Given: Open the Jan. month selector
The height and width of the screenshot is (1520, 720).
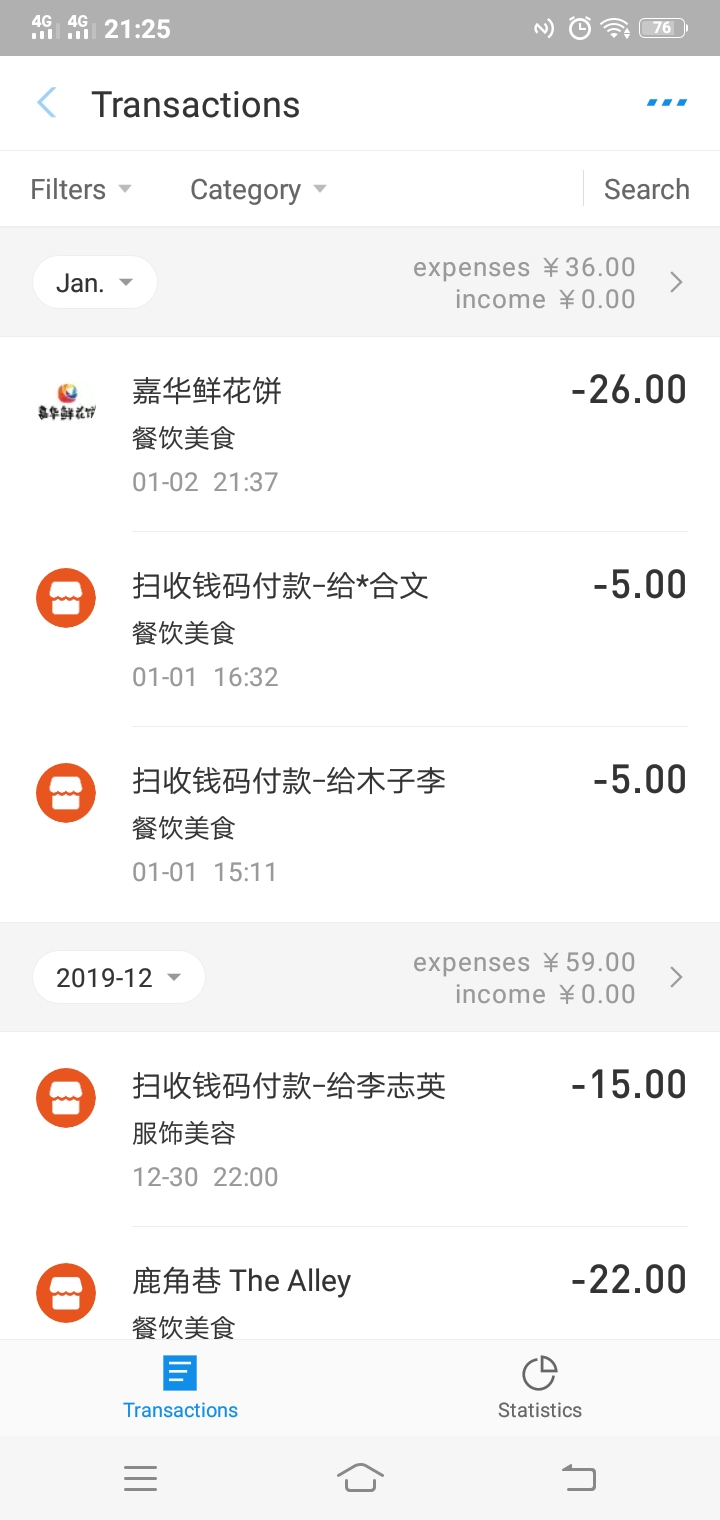Looking at the screenshot, I should coord(95,283).
